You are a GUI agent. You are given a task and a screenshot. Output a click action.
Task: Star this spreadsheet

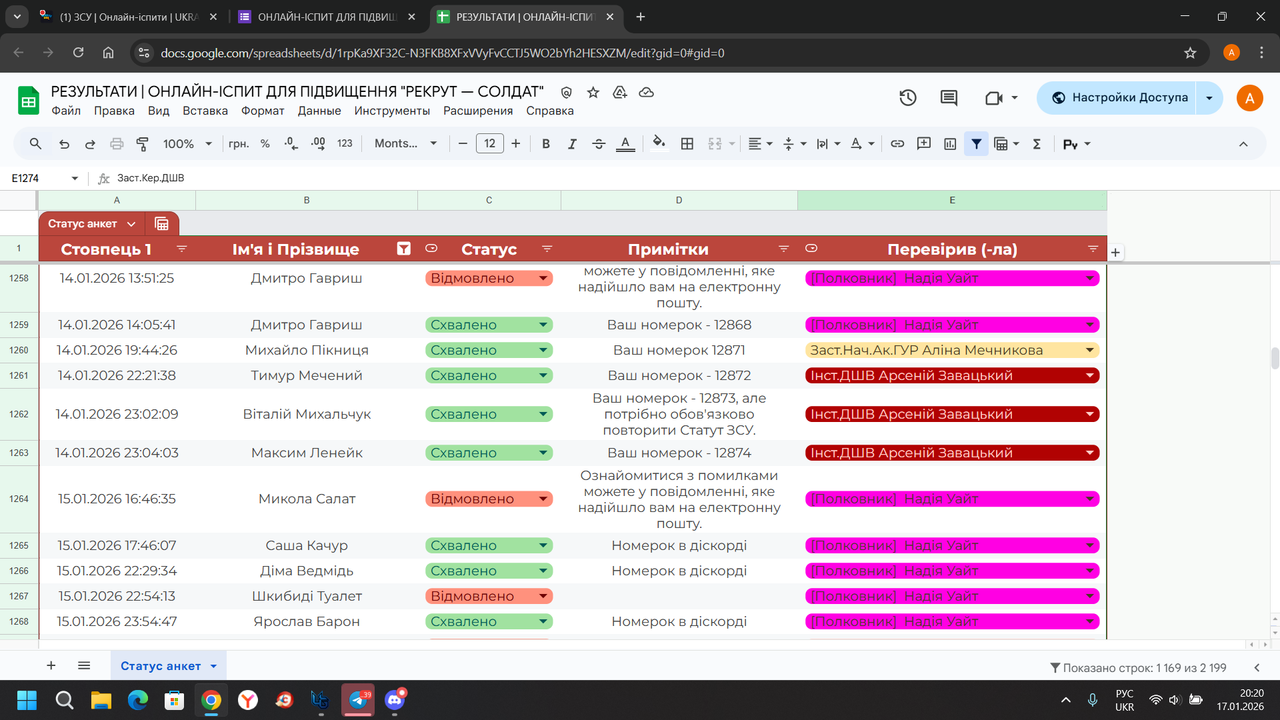[x=593, y=92]
